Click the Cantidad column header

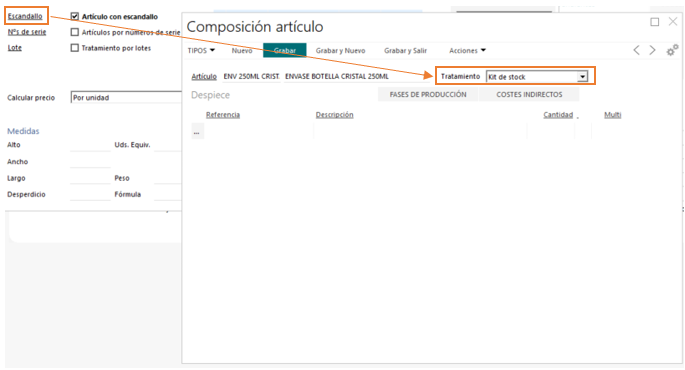[x=558, y=115]
